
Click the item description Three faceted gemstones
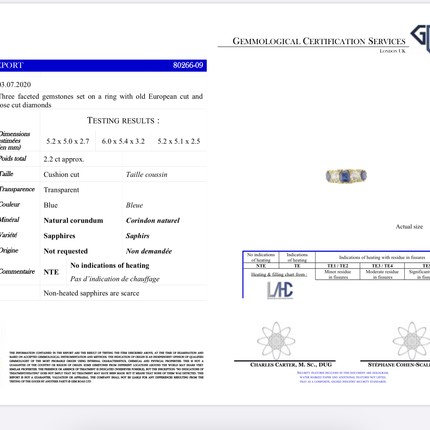[101, 101]
